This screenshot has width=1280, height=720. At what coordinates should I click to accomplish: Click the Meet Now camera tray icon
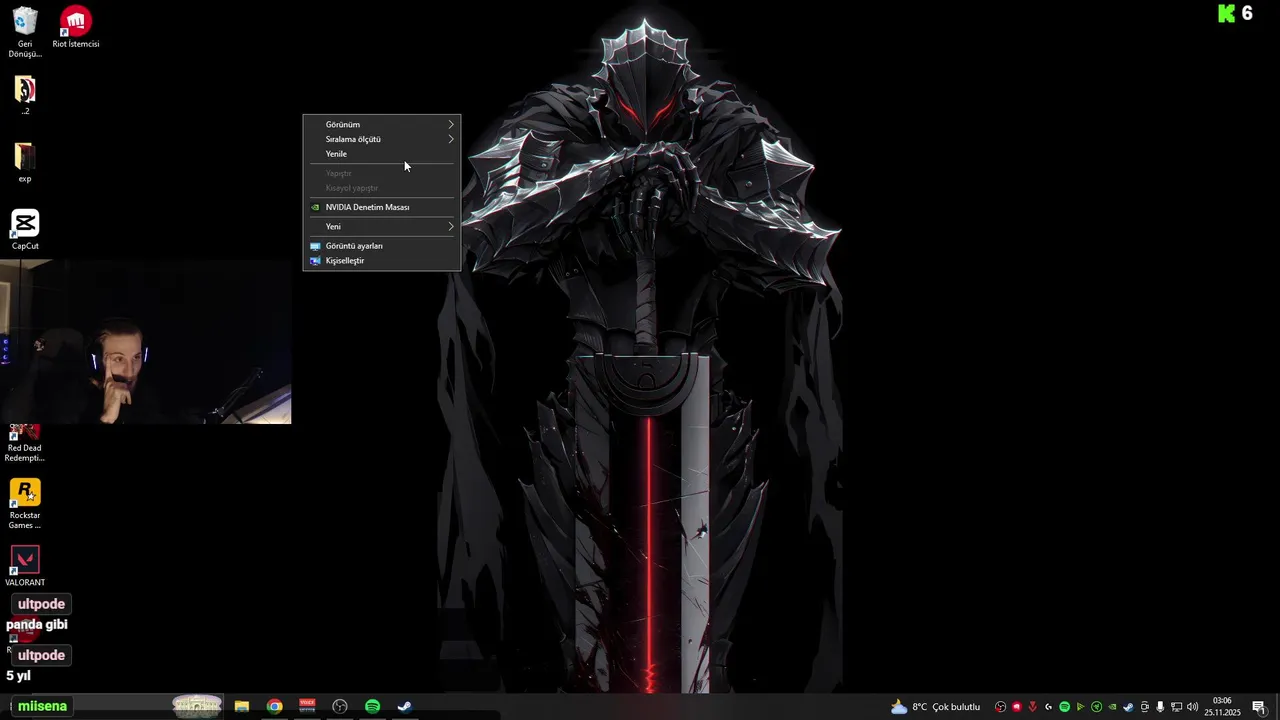(1144, 707)
